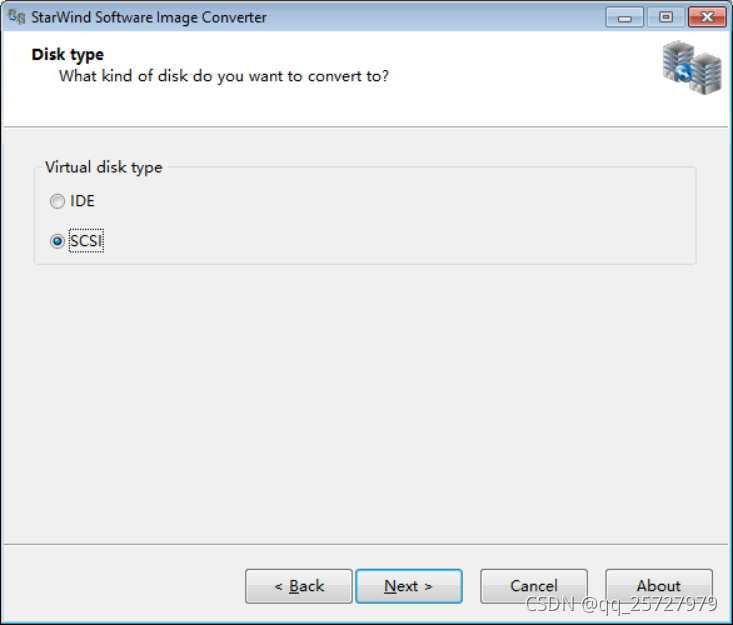The image size is (733, 625).
Task: Minimize the Image Converter window
Action: (x=625, y=18)
